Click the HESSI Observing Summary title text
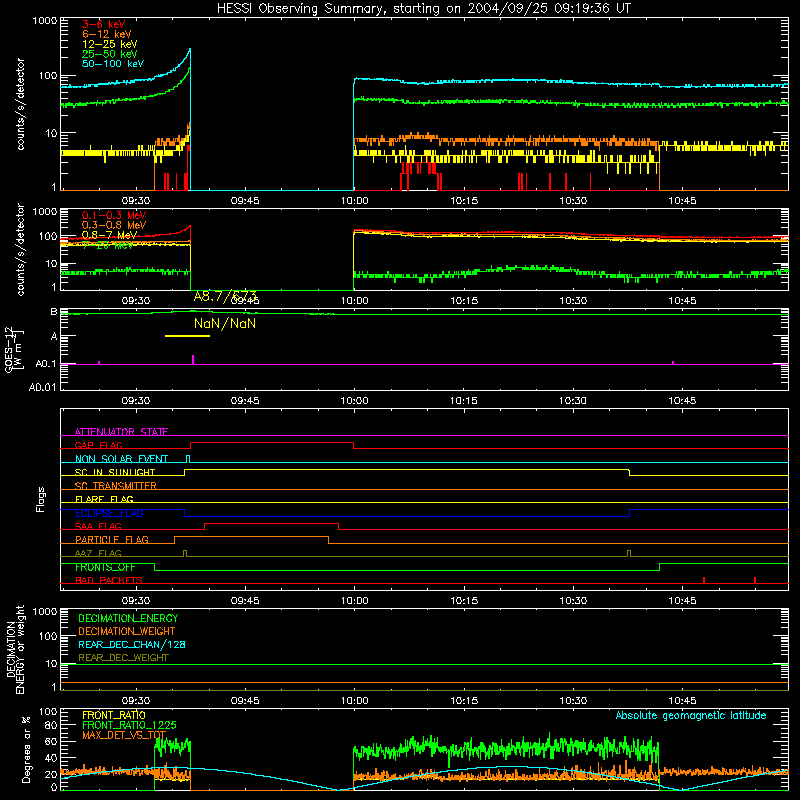800x800 pixels. point(423,9)
